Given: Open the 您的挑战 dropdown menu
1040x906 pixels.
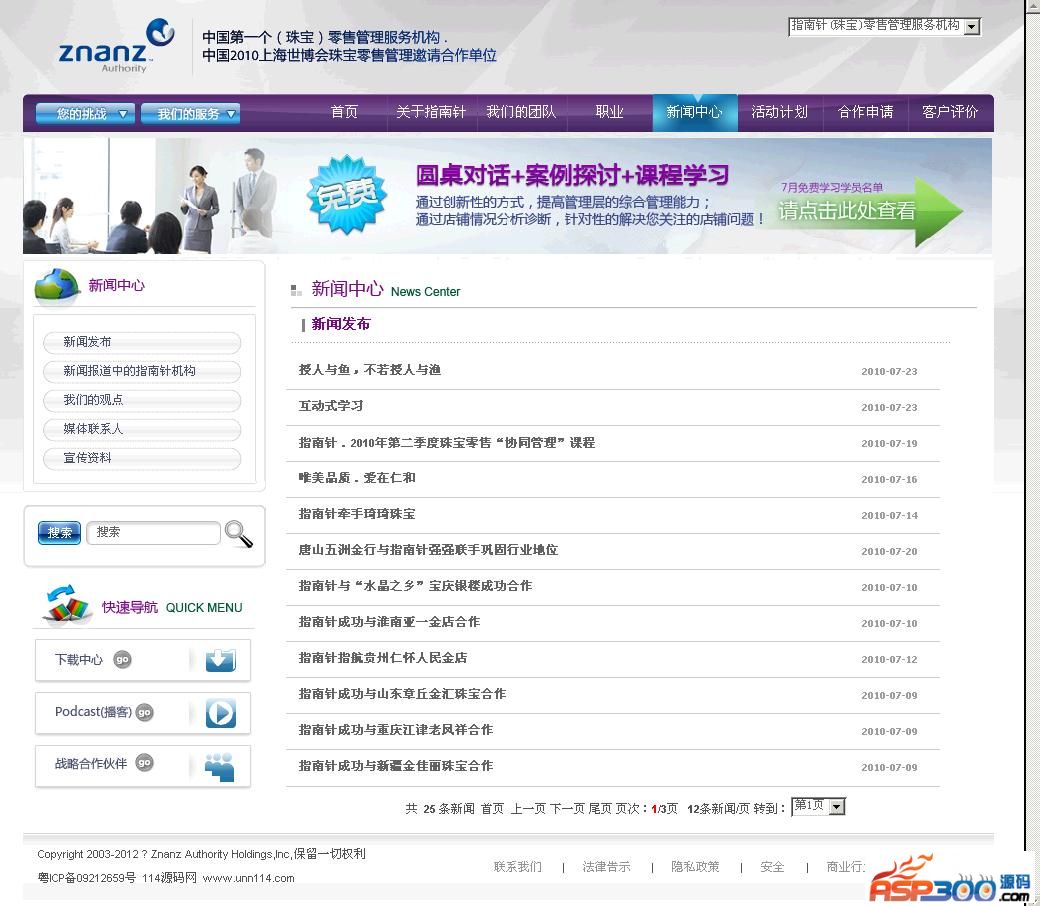Looking at the screenshot, I should (85, 113).
